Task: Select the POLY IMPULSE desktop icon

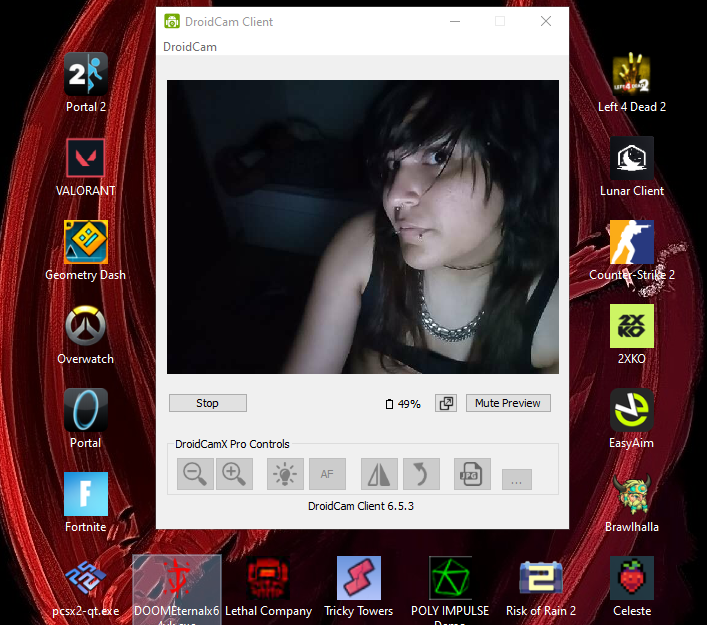Action: tap(450, 590)
